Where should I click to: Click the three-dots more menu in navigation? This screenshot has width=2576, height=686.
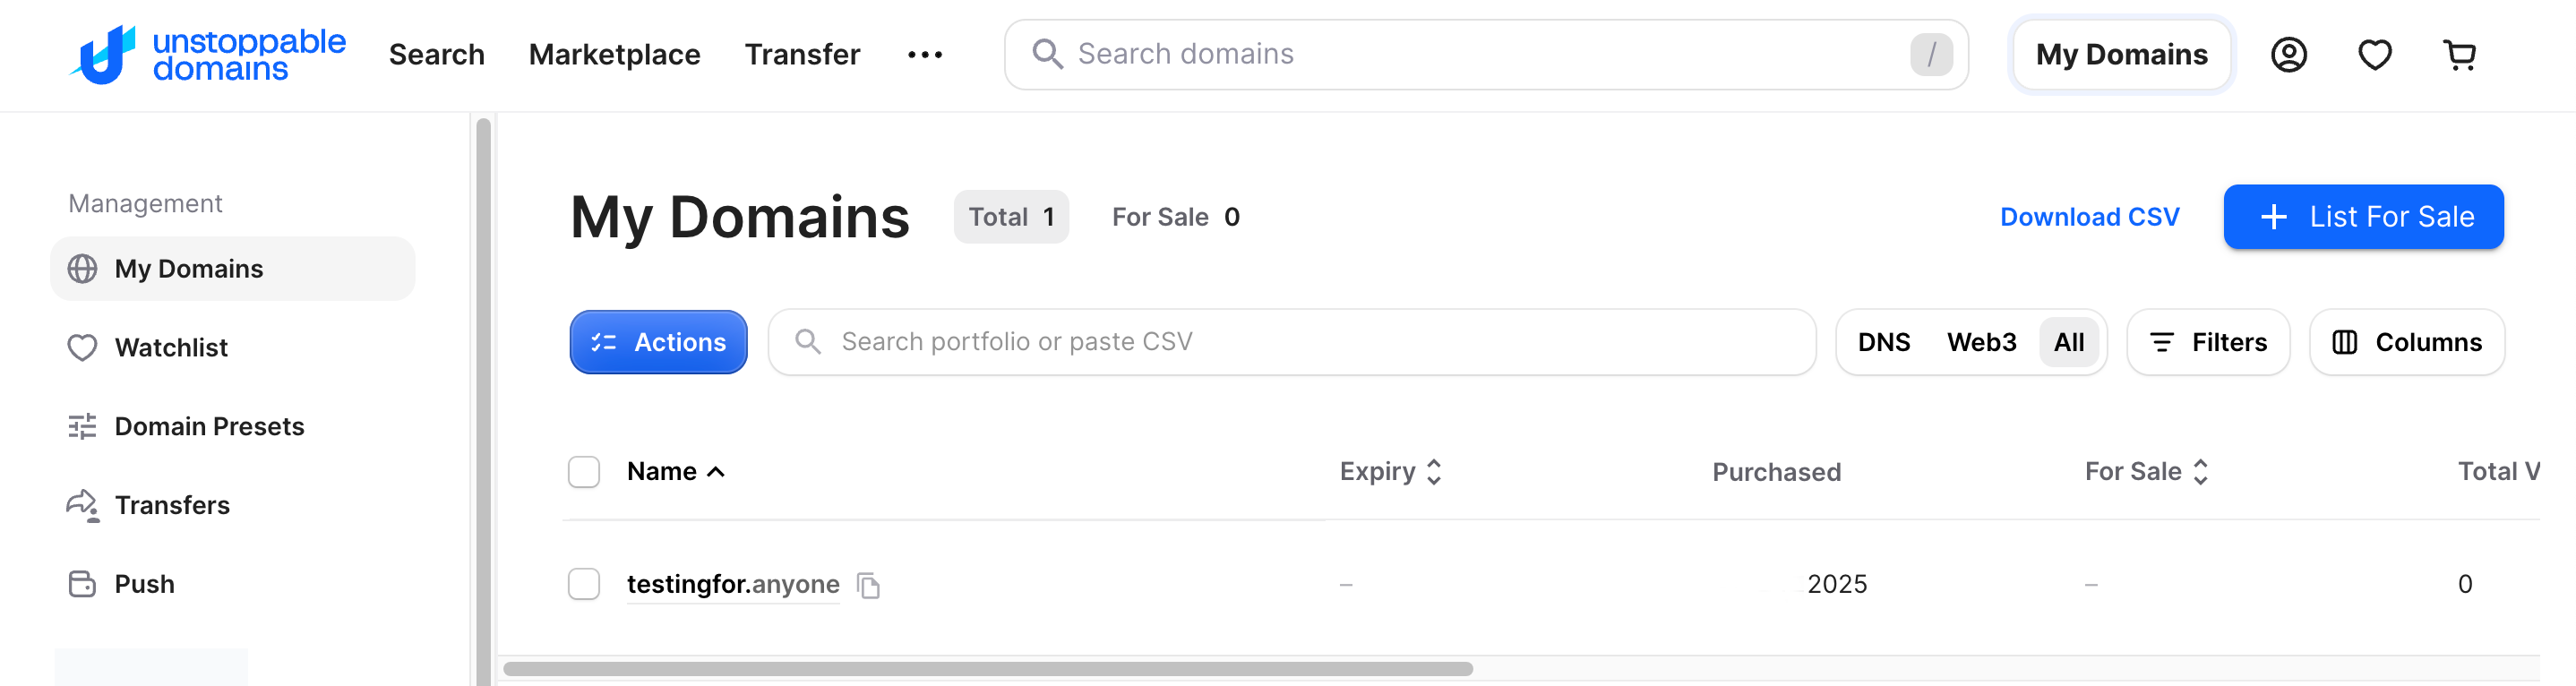click(924, 54)
